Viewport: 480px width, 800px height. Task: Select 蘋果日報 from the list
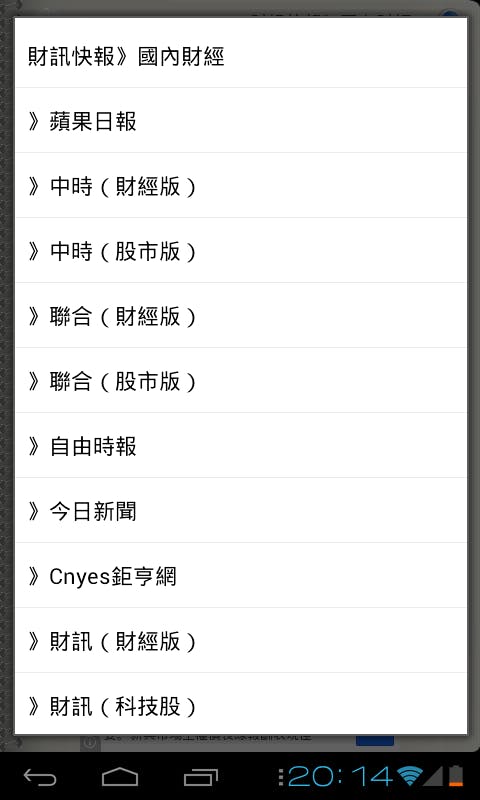click(x=241, y=120)
